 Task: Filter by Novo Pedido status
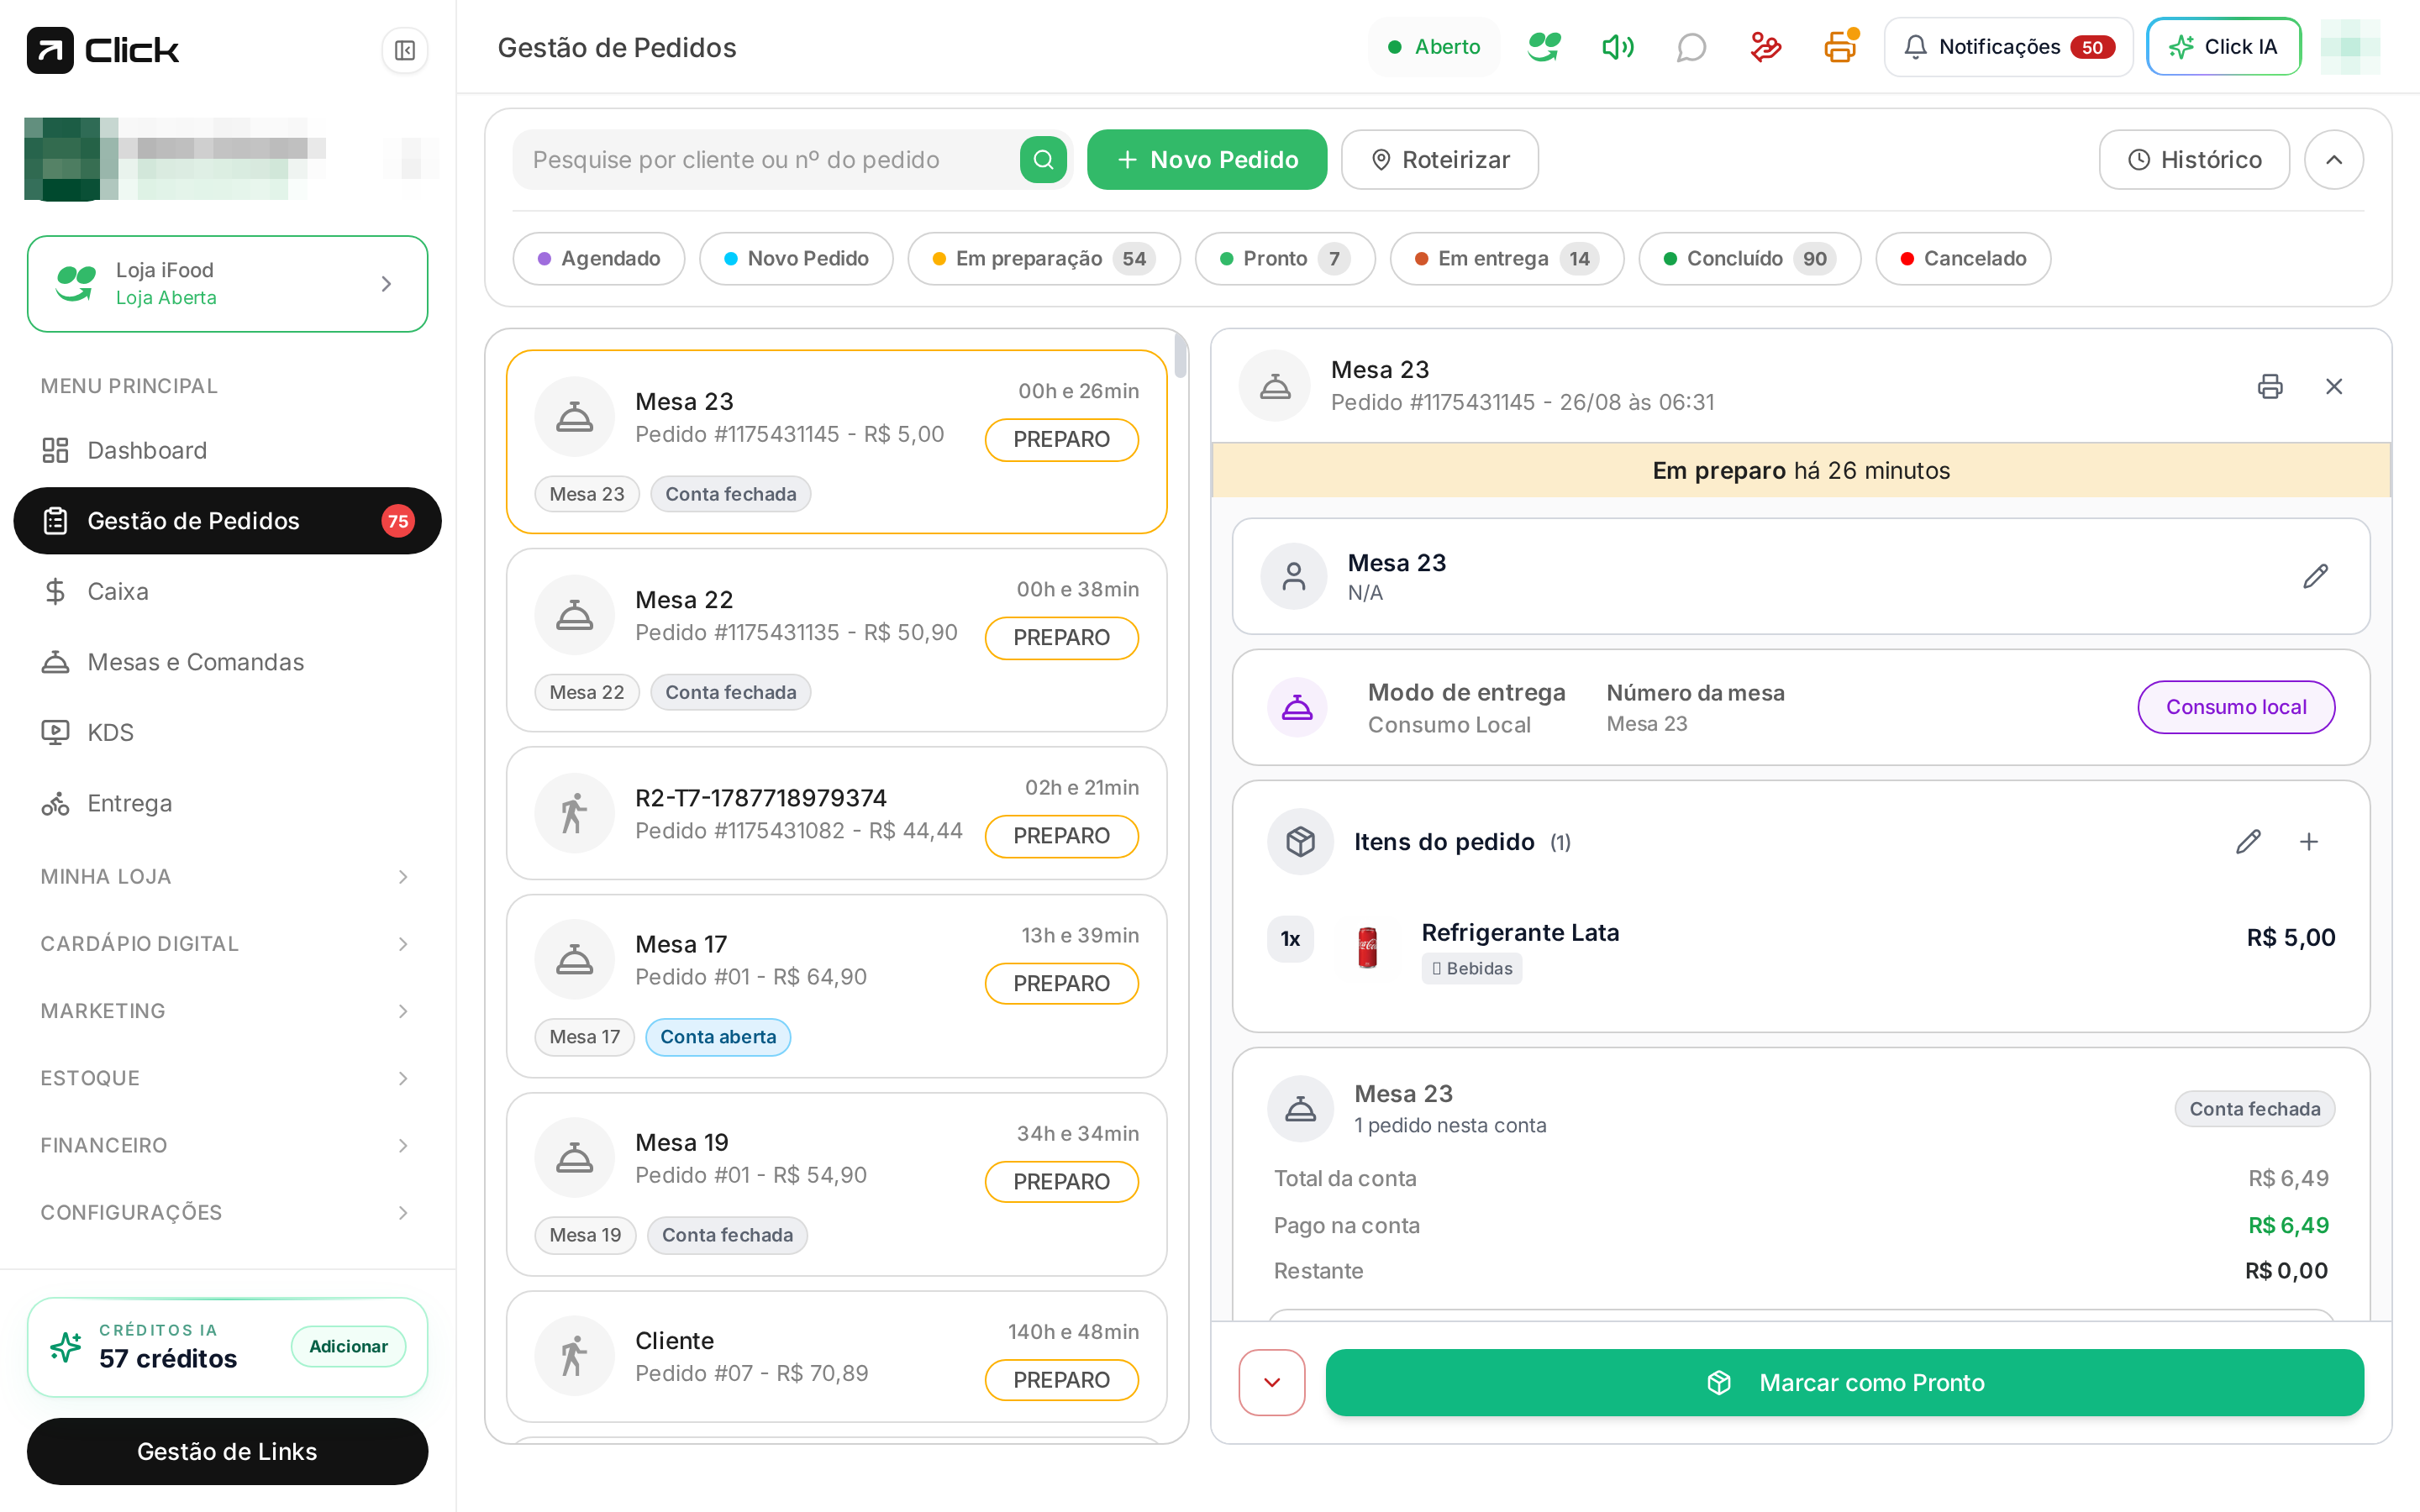click(x=796, y=259)
